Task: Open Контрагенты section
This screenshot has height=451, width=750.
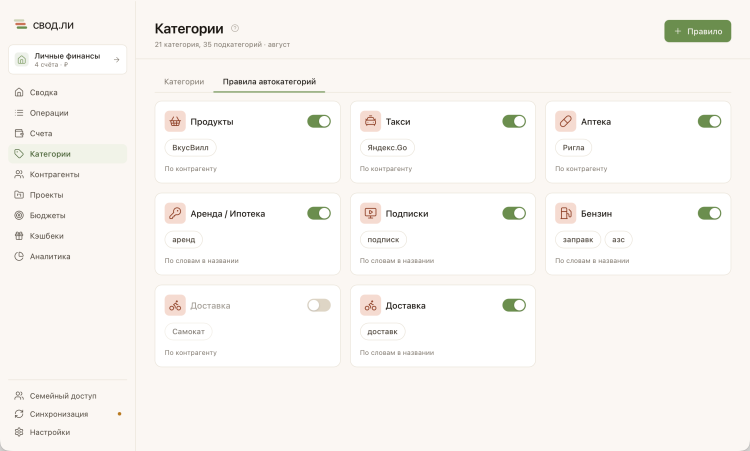Action: pos(67,175)
